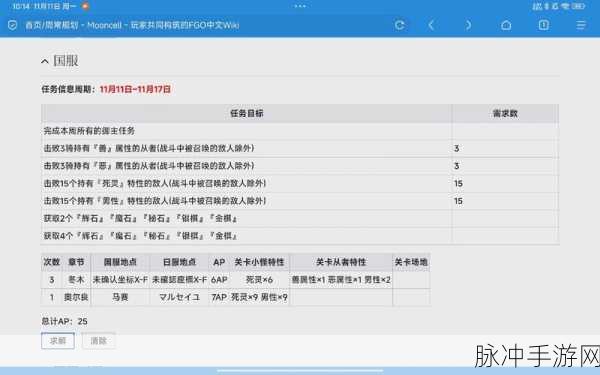600x375 pixels.
Task: Click cell 死灵×6
Action: click(259, 280)
